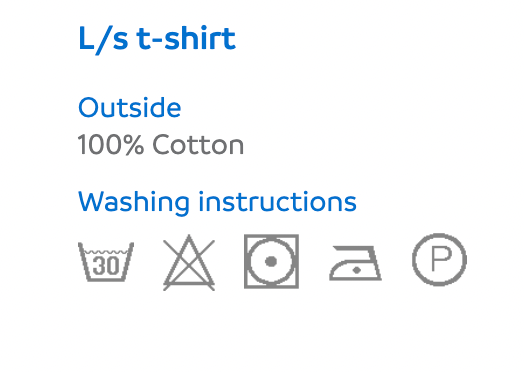Click the word t-shirt in the title
This screenshot has height=372, width=524.
pos(186,38)
